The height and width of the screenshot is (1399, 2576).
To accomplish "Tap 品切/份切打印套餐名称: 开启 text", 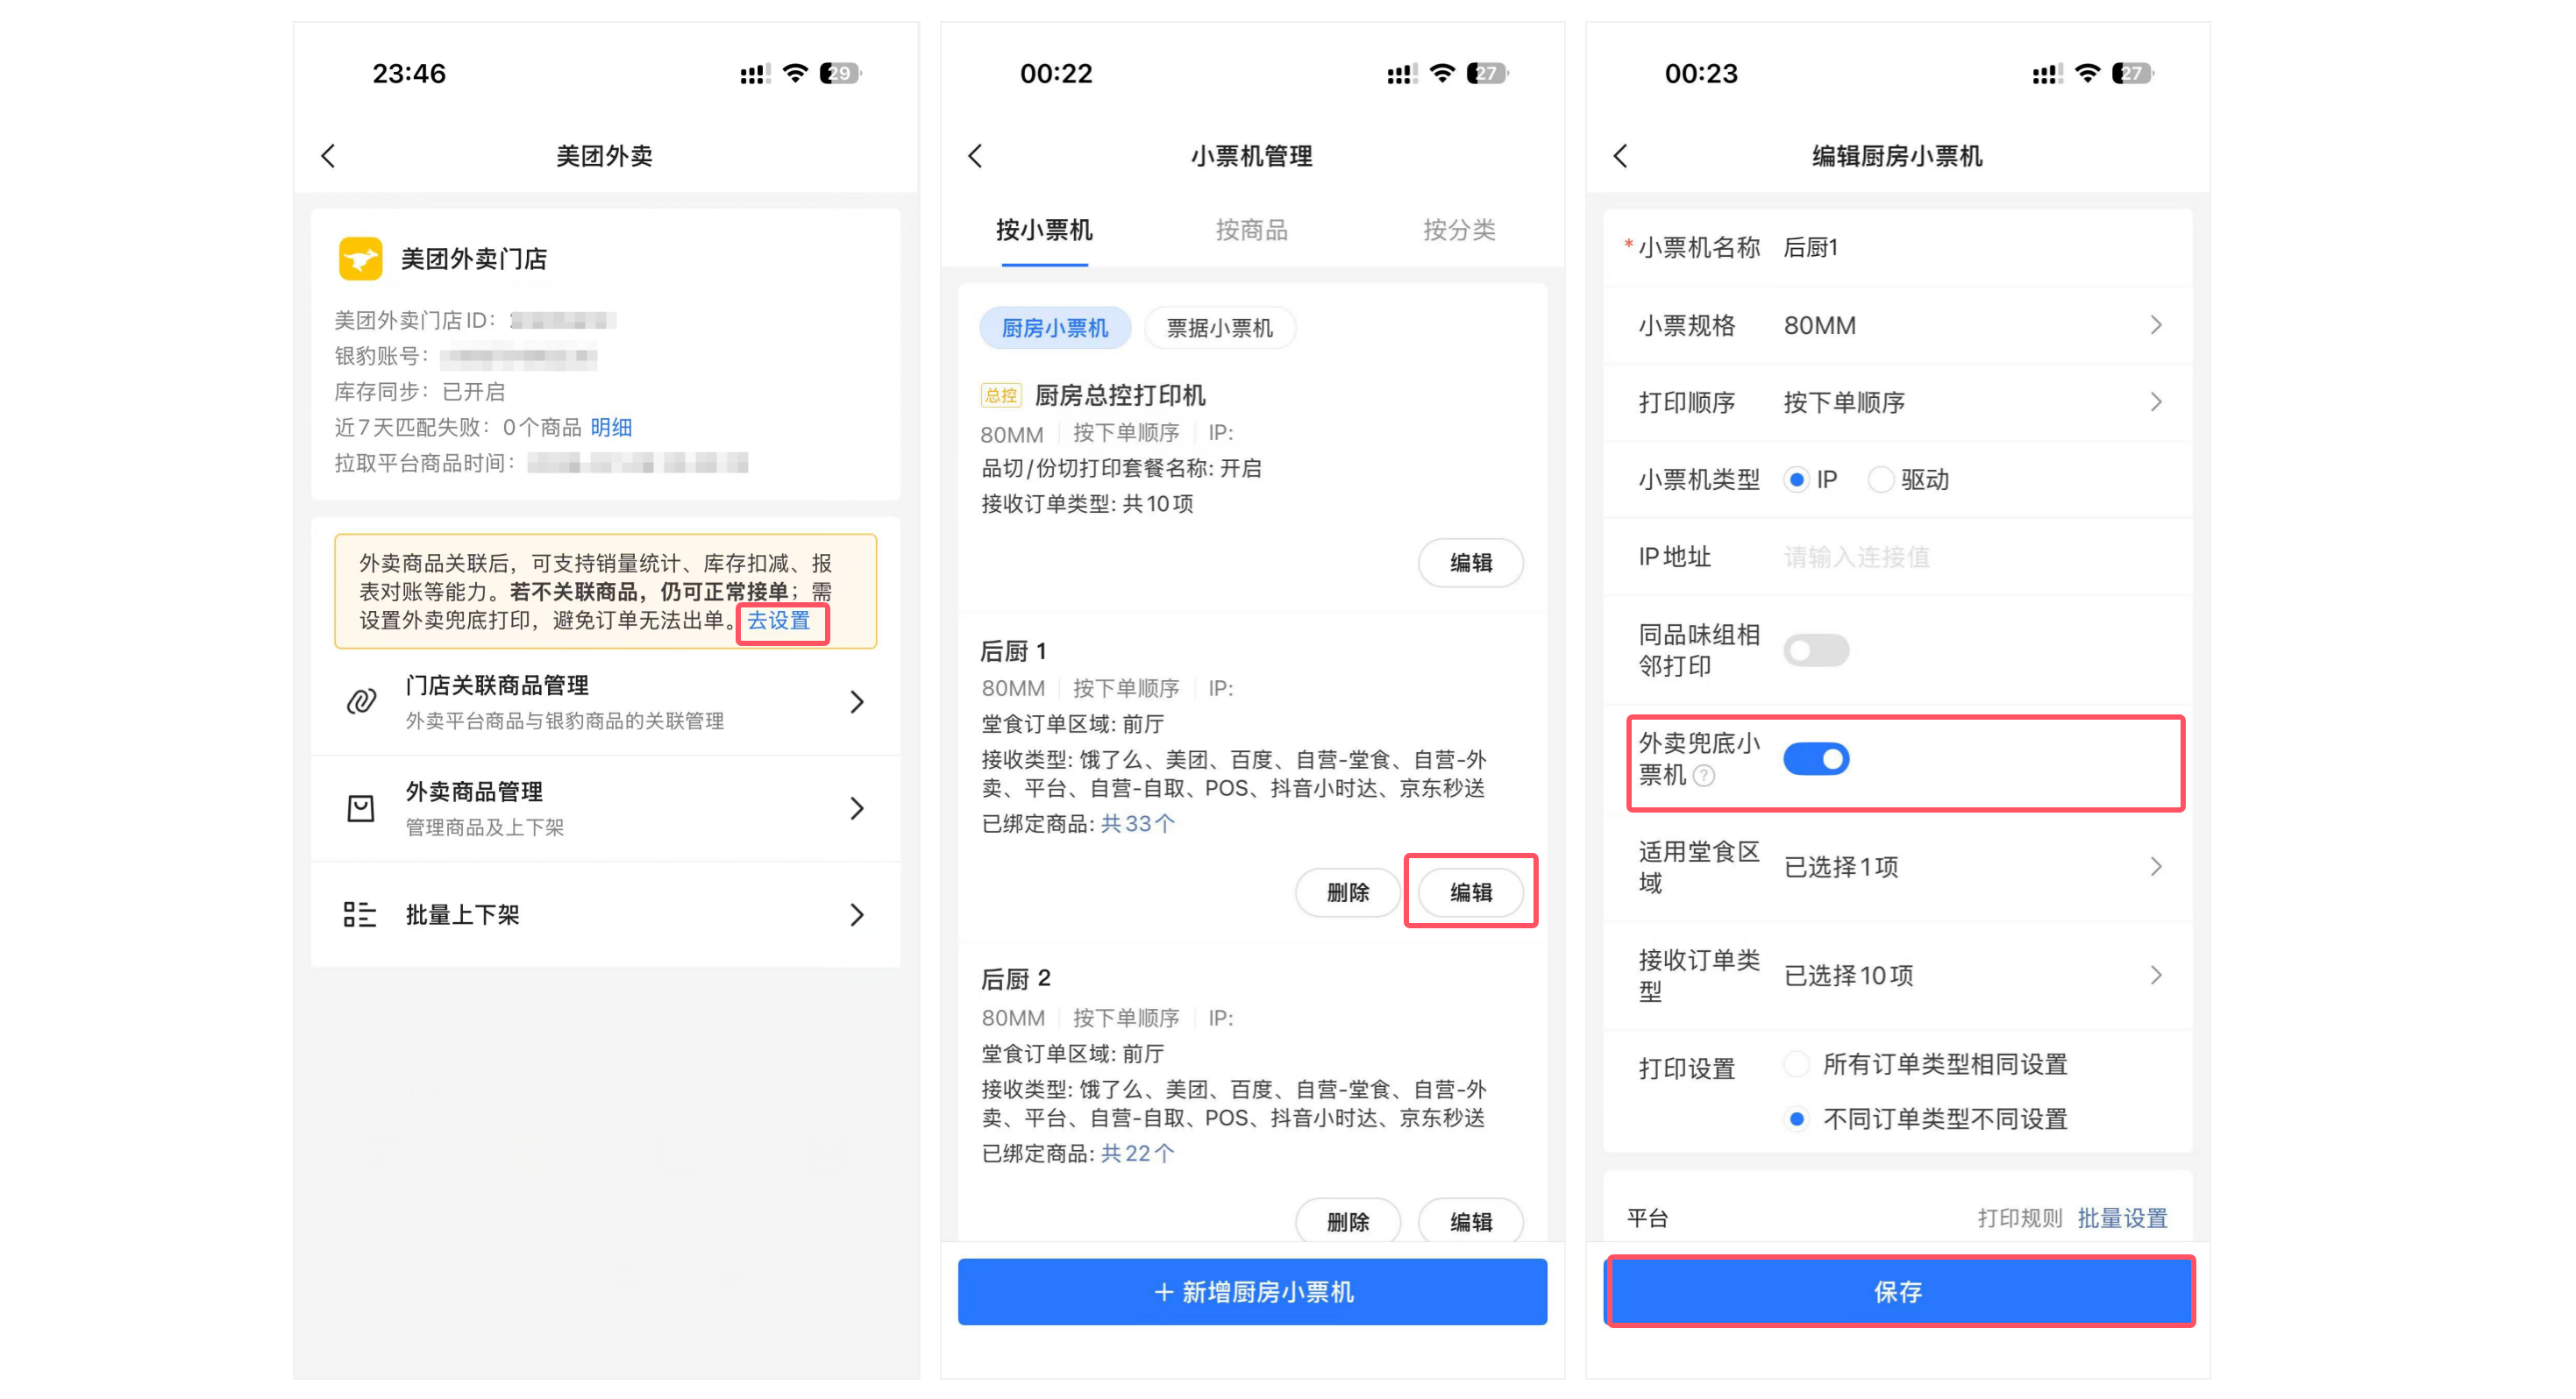I will pyautogui.click(x=1121, y=468).
